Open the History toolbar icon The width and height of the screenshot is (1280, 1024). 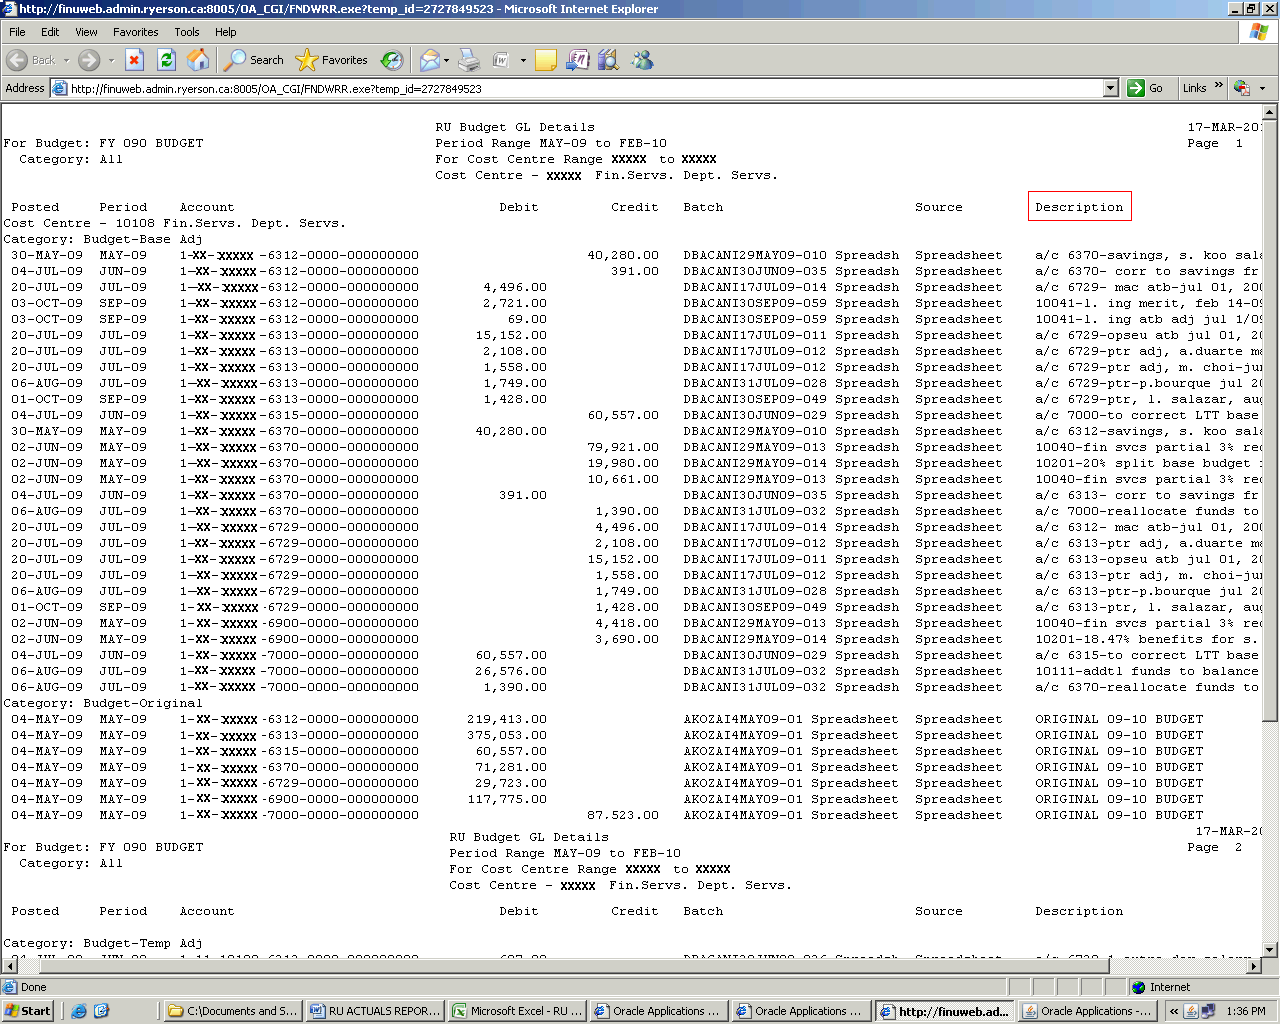[x=392, y=60]
